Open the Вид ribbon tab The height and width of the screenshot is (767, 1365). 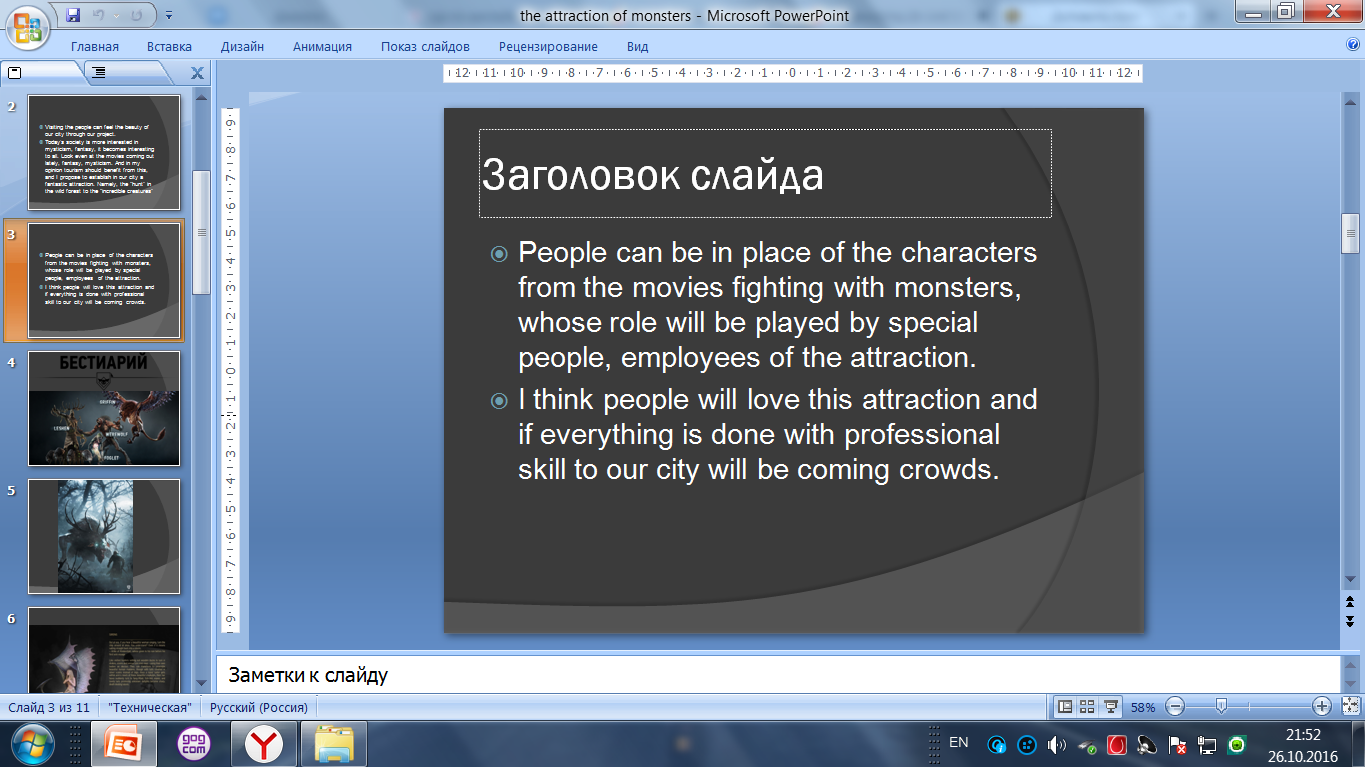[x=637, y=46]
